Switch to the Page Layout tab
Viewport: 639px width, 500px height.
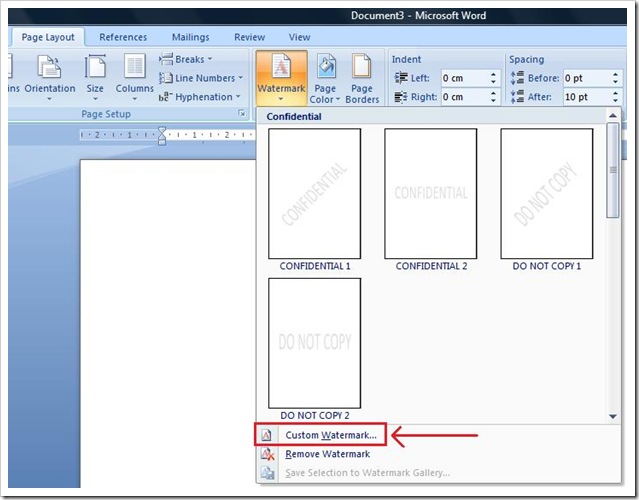click(48, 37)
